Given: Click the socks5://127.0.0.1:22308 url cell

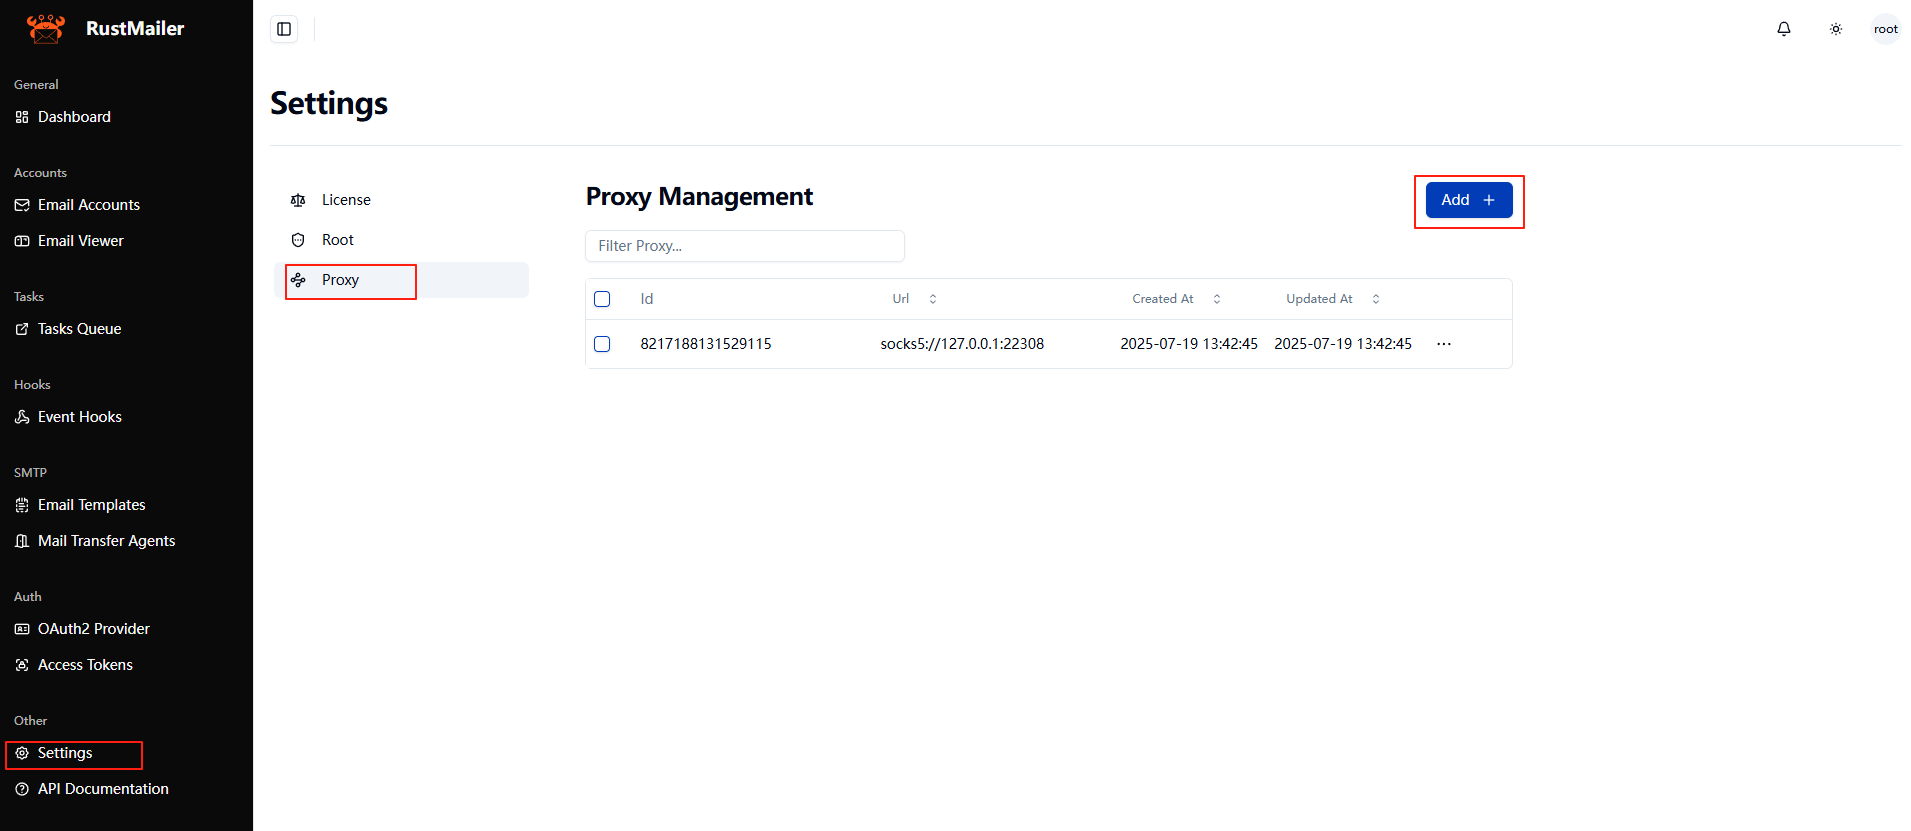Looking at the screenshot, I should point(962,344).
